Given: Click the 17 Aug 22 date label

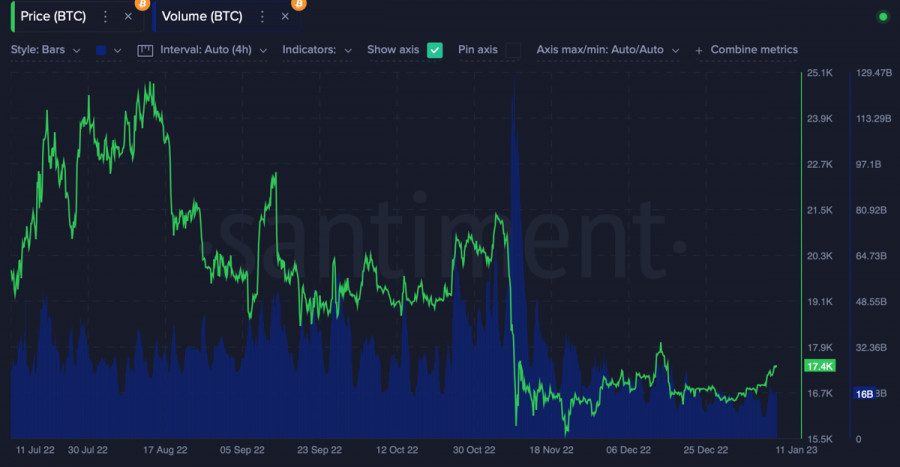Looking at the screenshot, I should point(165,450).
